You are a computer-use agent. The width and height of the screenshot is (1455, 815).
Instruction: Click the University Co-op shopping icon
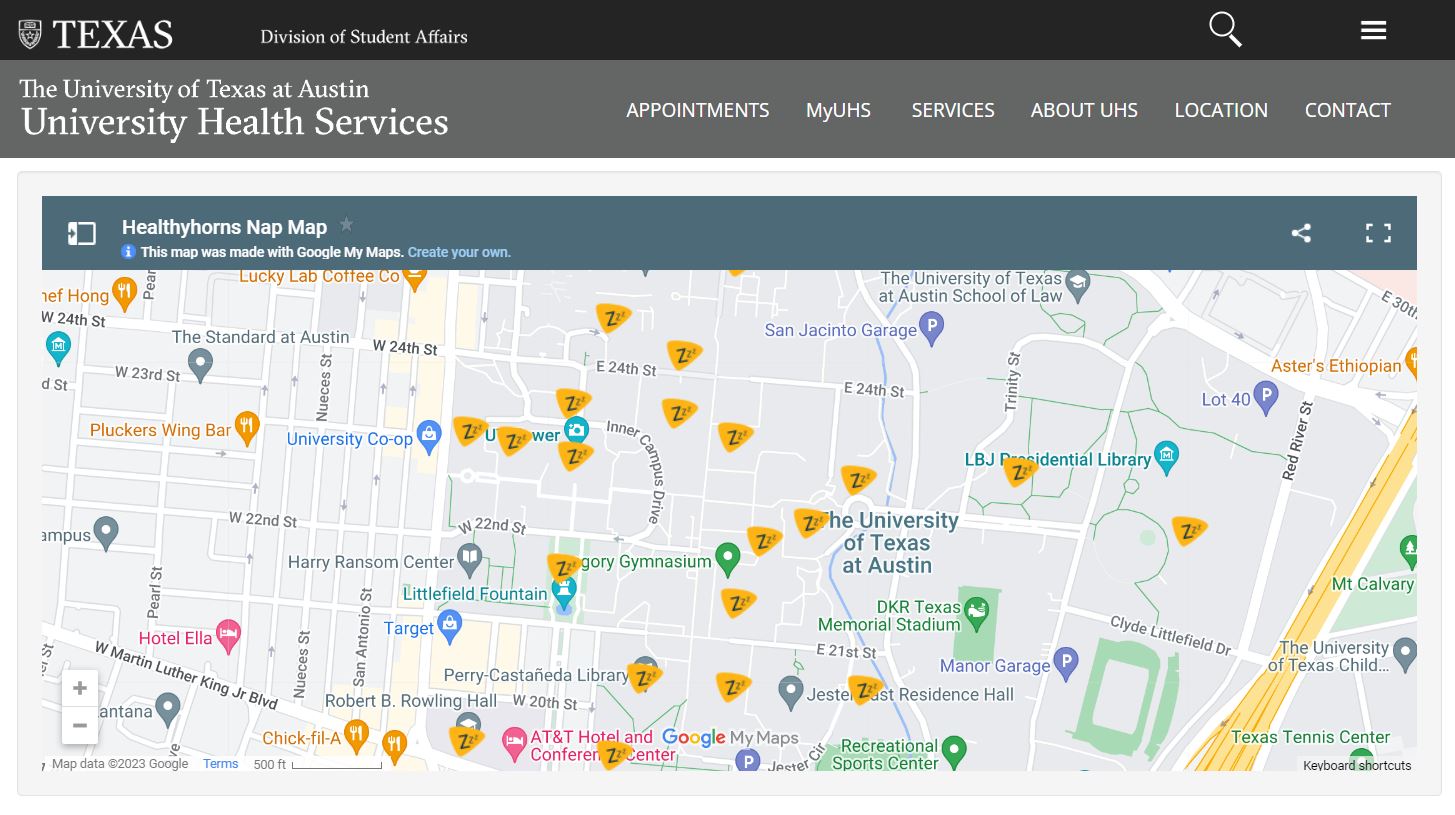(429, 435)
